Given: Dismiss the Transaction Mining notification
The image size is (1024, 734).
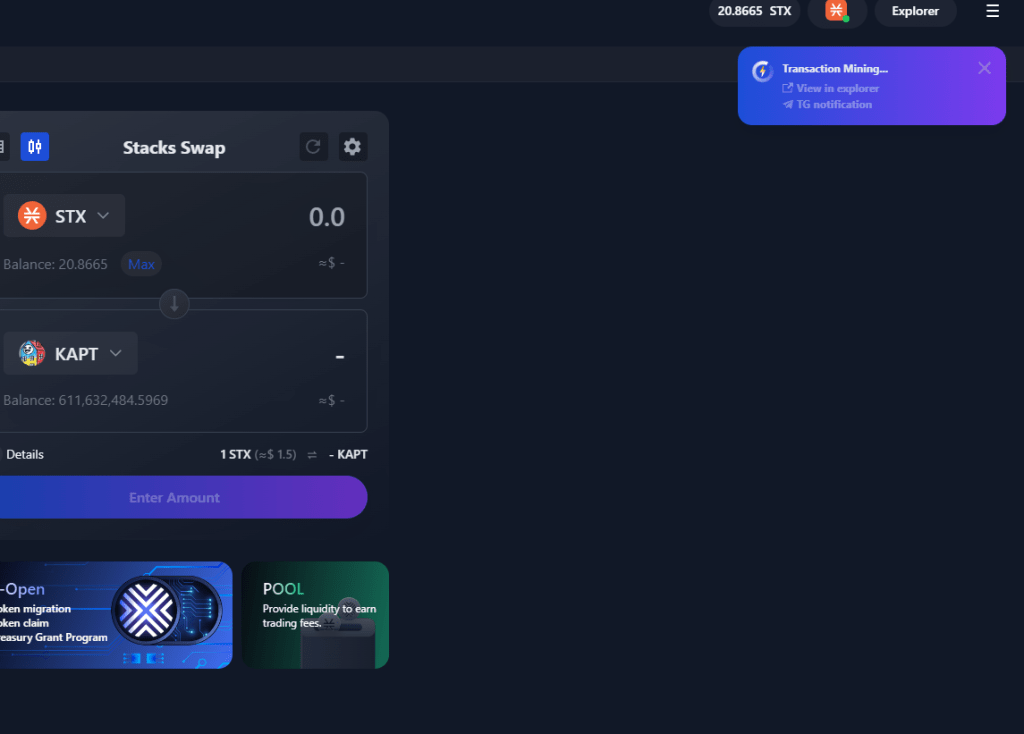Looking at the screenshot, I should 984,68.
